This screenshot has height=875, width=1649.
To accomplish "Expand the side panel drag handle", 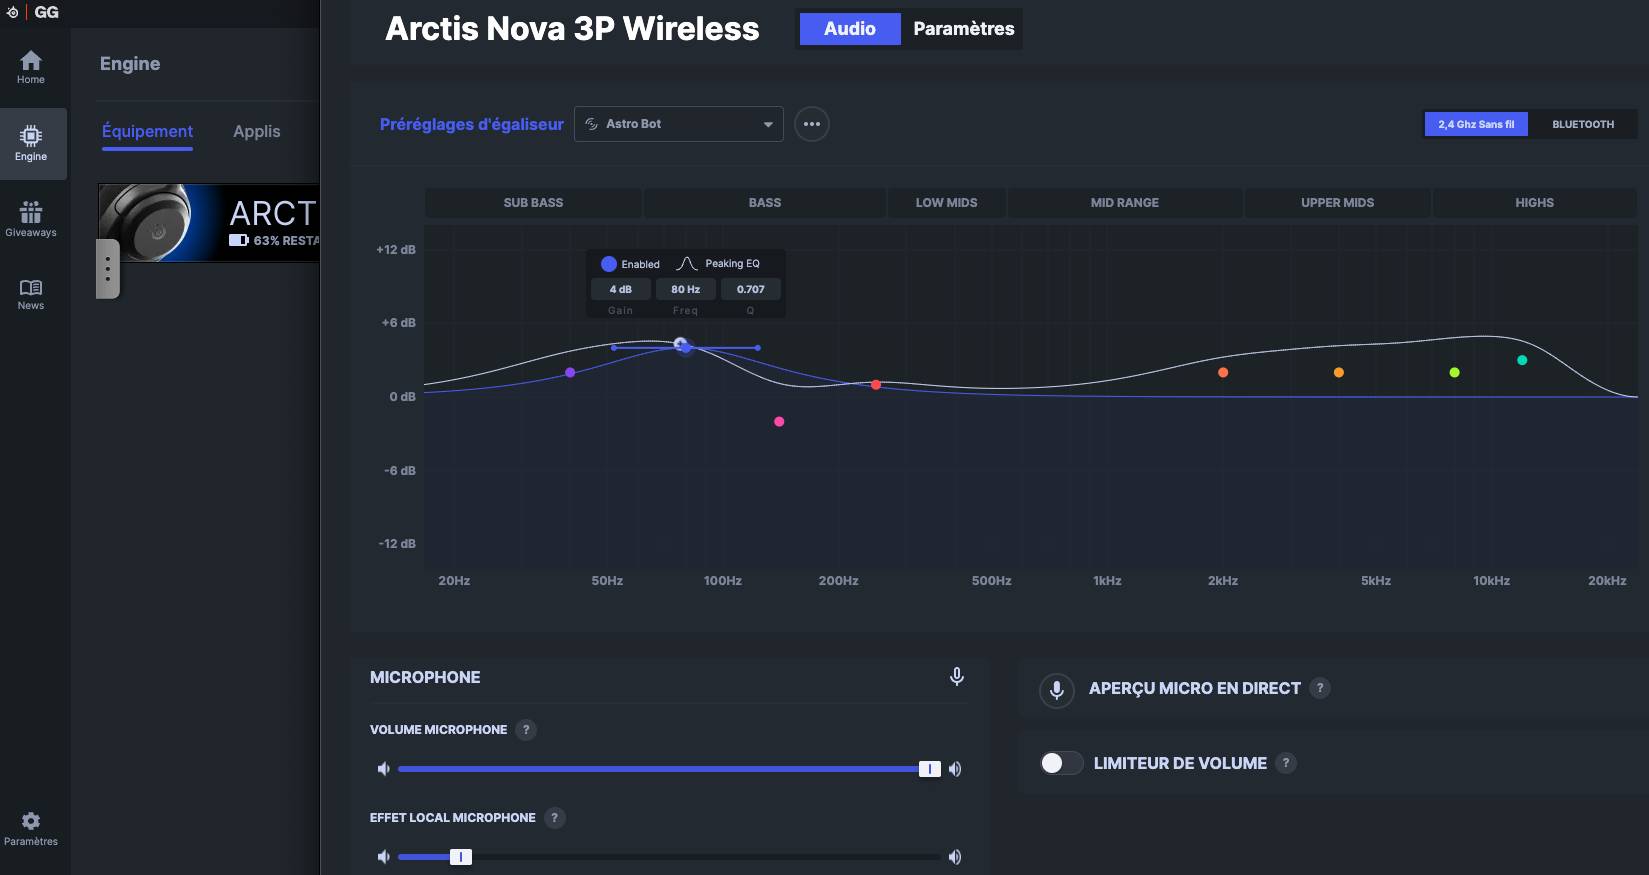I will click(x=108, y=268).
